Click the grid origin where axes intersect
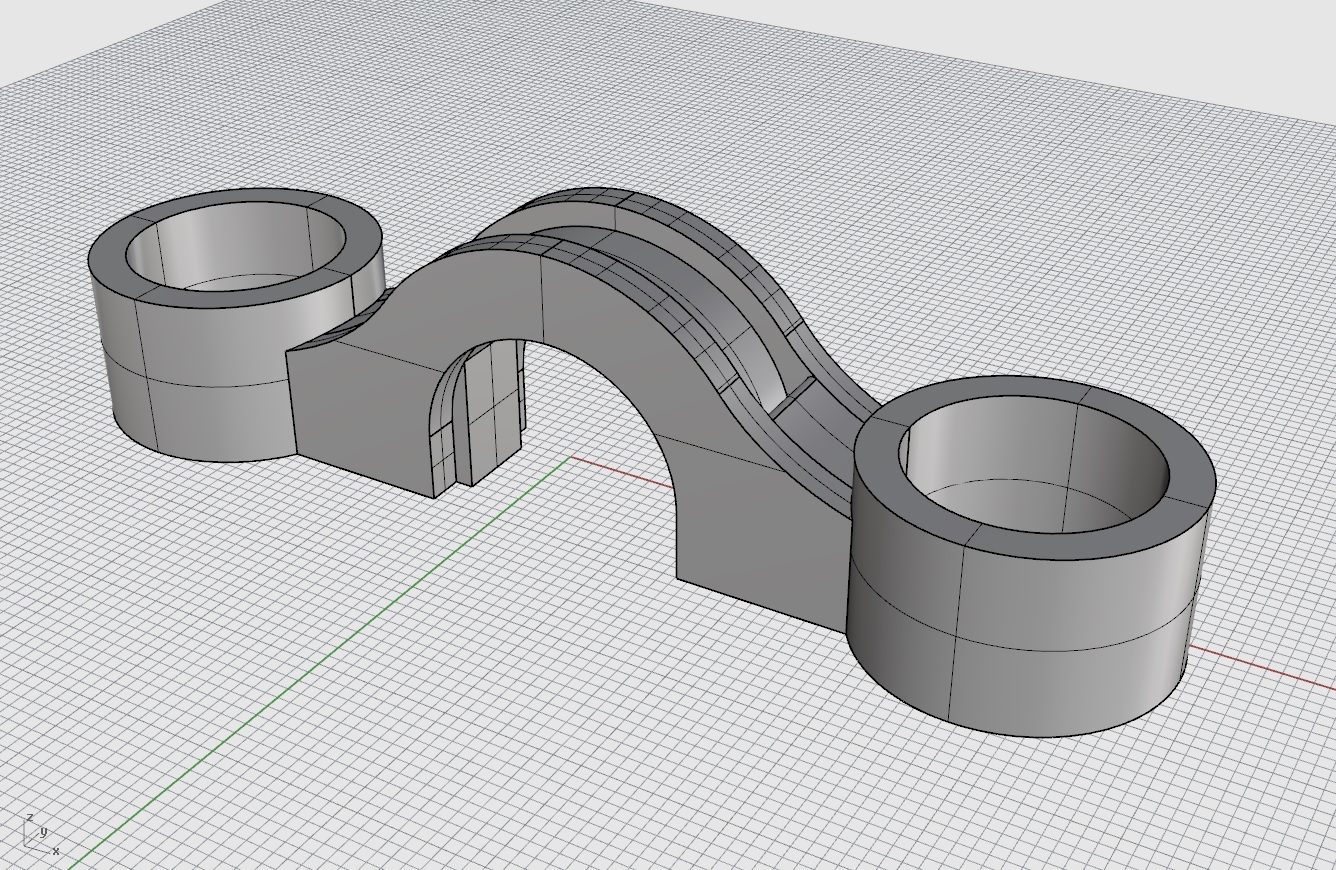The image size is (1336, 870). (571, 457)
